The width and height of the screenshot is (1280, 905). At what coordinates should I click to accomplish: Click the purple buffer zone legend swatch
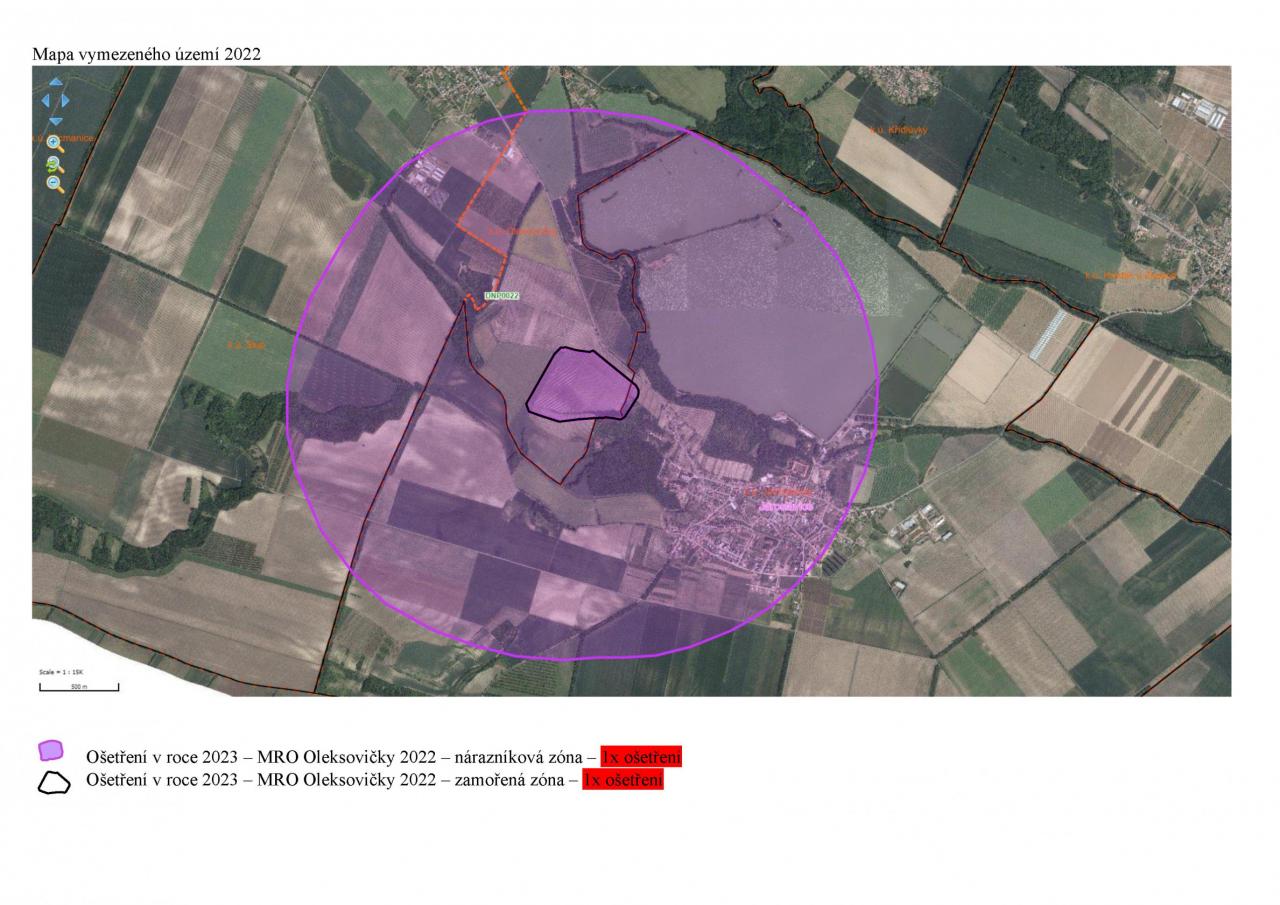coord(51,751)
